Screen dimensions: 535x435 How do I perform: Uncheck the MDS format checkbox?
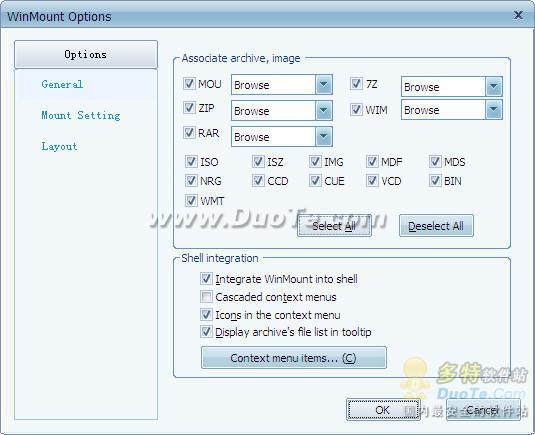[435, 161]
